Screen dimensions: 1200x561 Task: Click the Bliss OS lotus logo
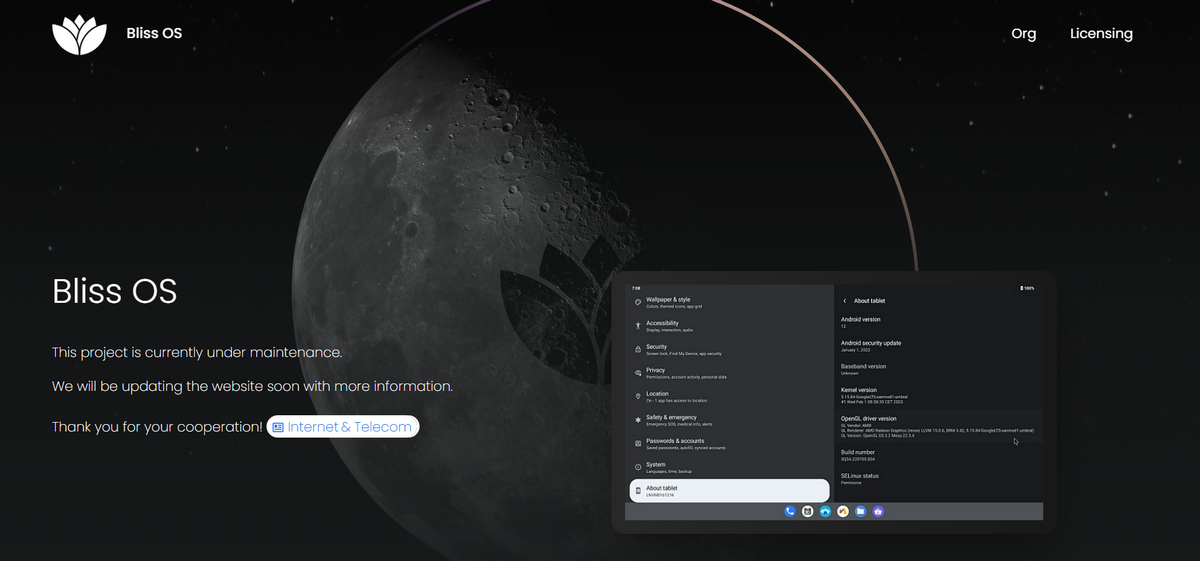pos(79,34)
